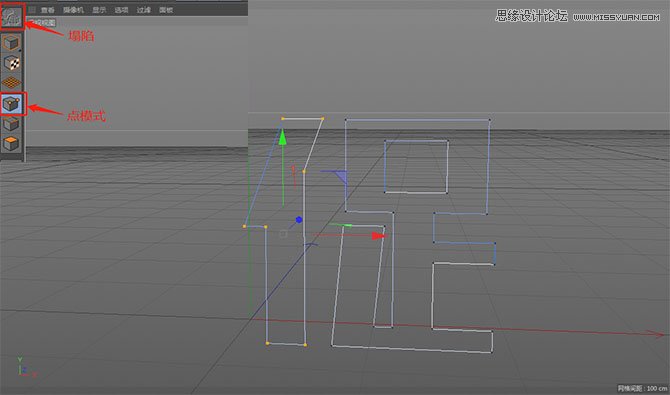Click the red X-axis arrow handle
The height and width of the screenshot is (395, 670).
(x=379, y=236)
